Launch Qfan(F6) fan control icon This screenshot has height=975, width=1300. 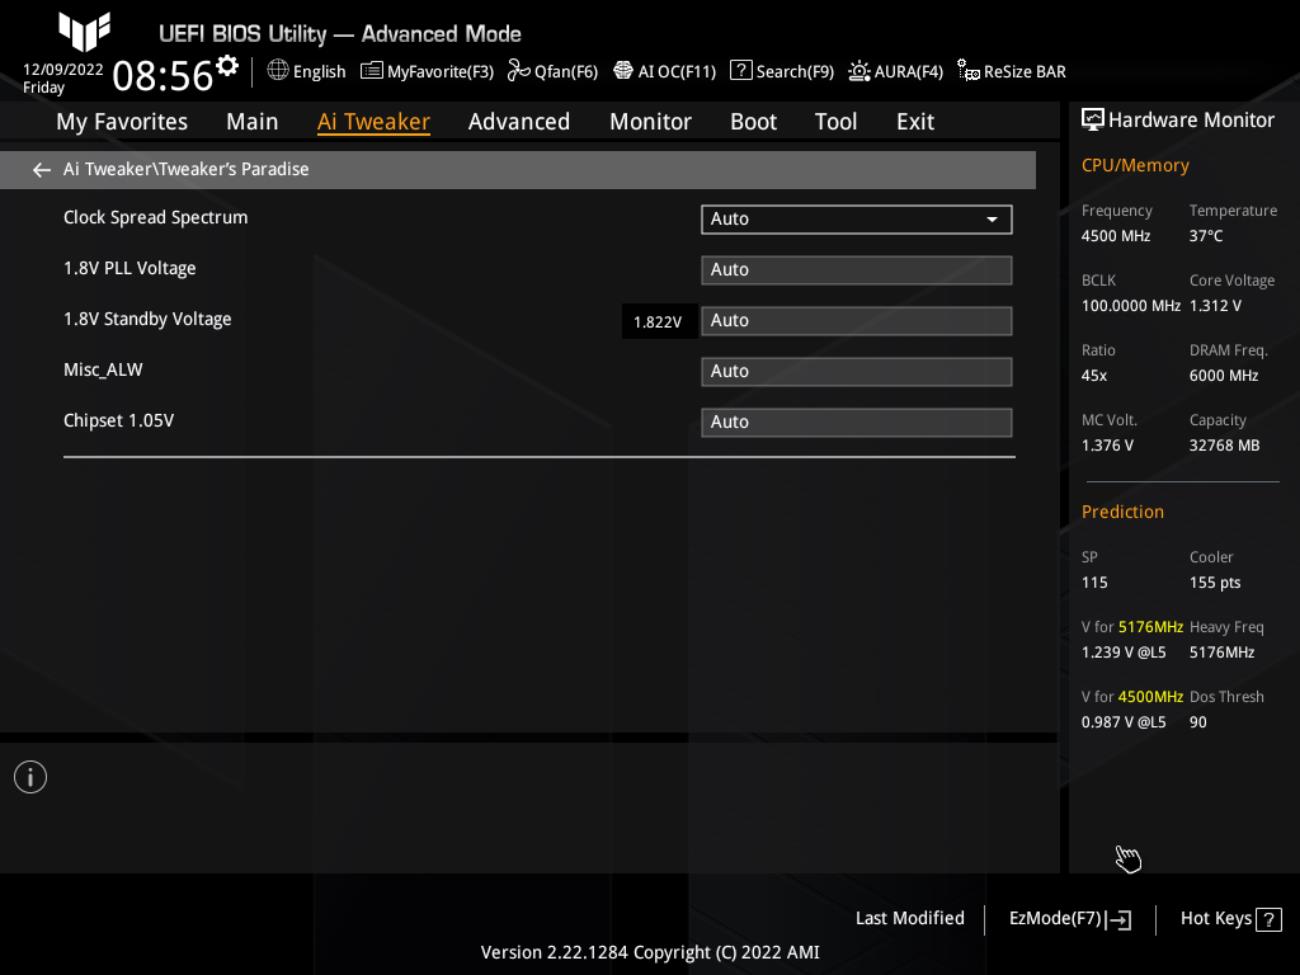[x=518, y=70]
